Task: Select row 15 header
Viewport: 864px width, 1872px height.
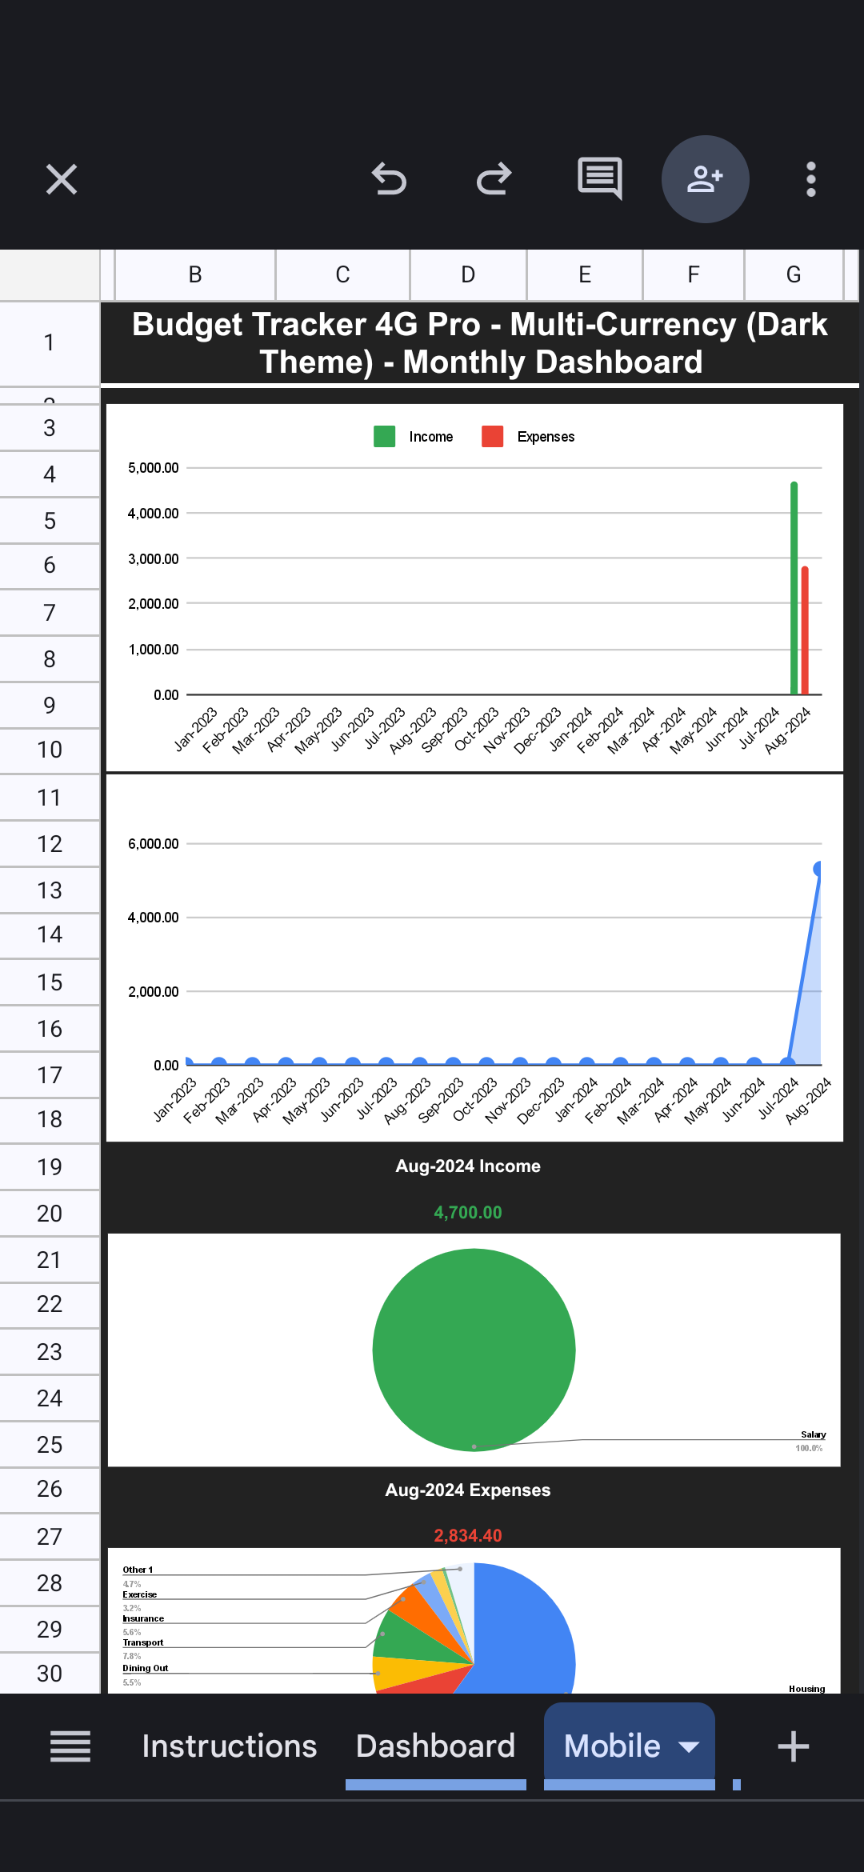Action: tap(50, 982)
